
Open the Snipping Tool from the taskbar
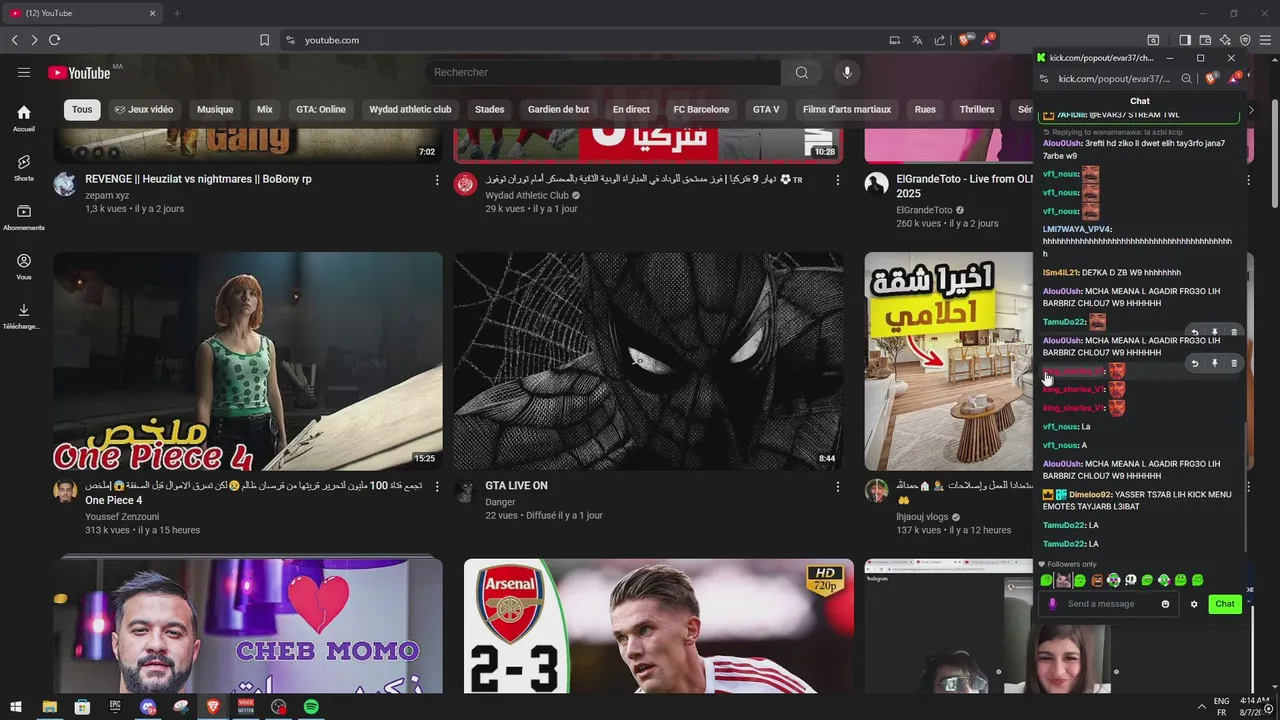[181, 707]
